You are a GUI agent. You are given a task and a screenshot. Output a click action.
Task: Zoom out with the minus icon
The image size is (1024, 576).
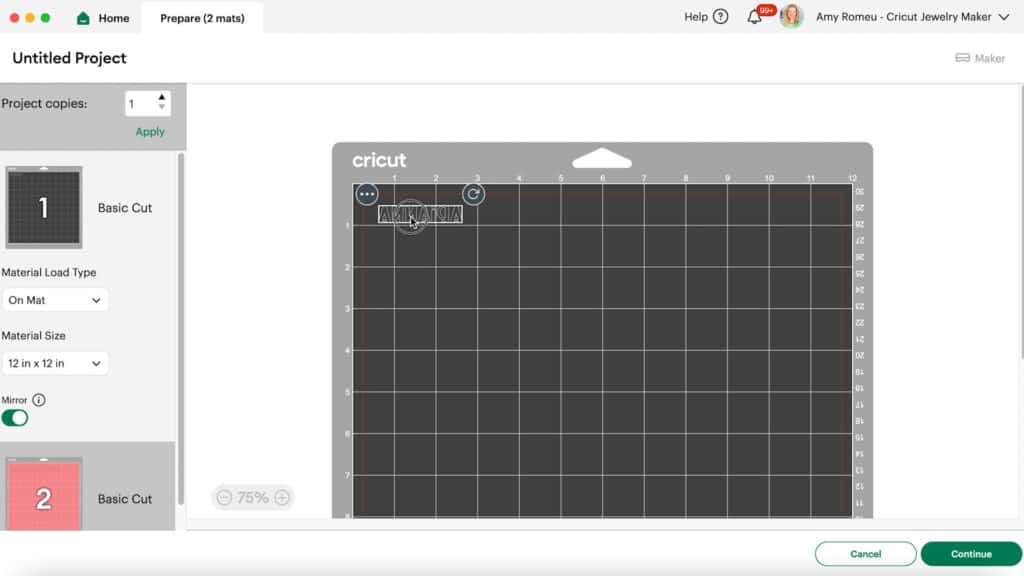click(x=224, y=498)
